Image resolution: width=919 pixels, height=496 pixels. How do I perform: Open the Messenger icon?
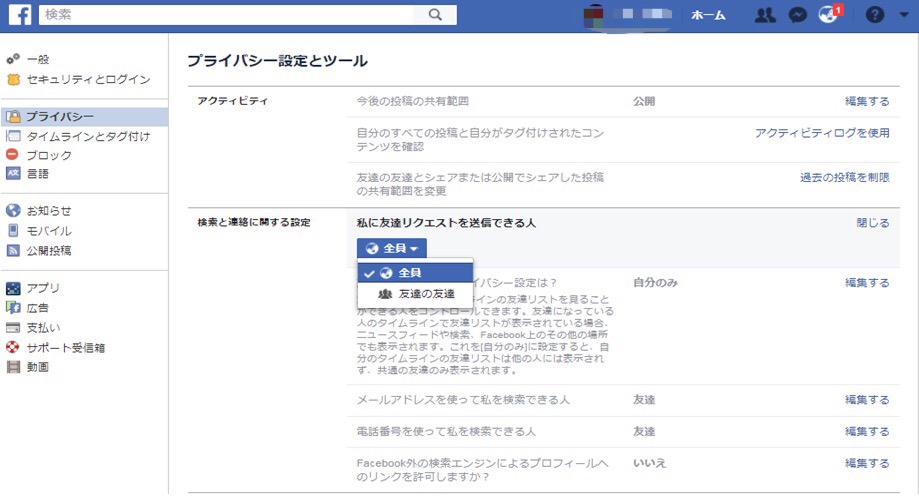(x=798, y=15)
